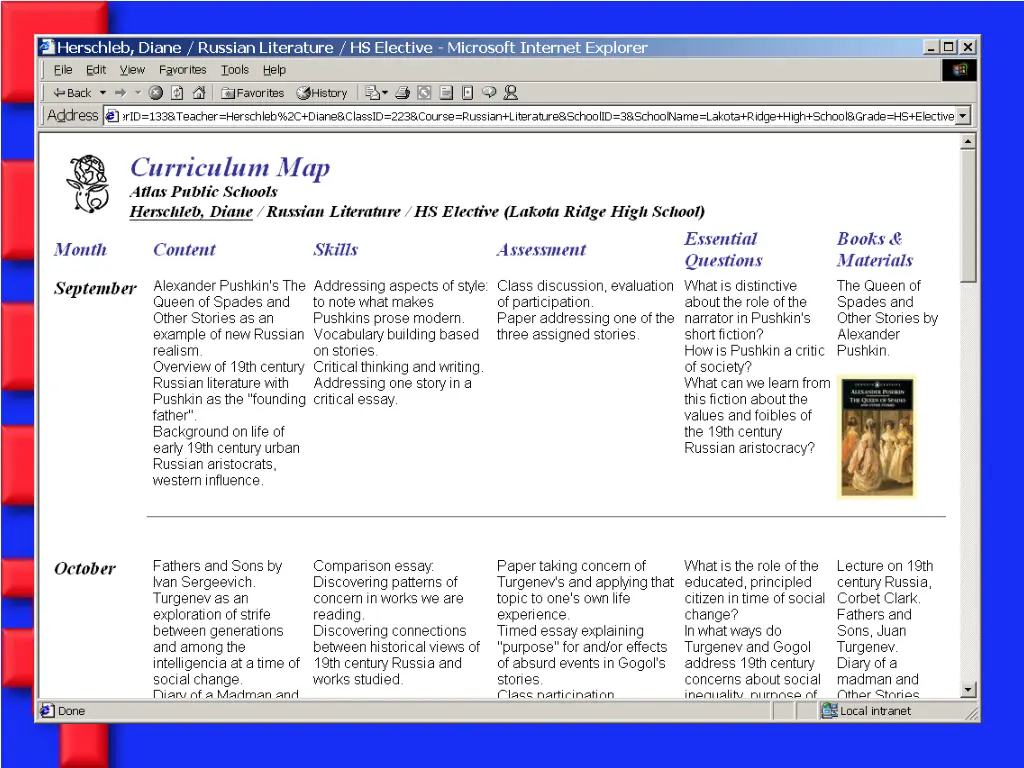The width and height of the screenshot is (1024, 768).
Task: Click the Windows logo throbber icon
Action: coord(959,70)
